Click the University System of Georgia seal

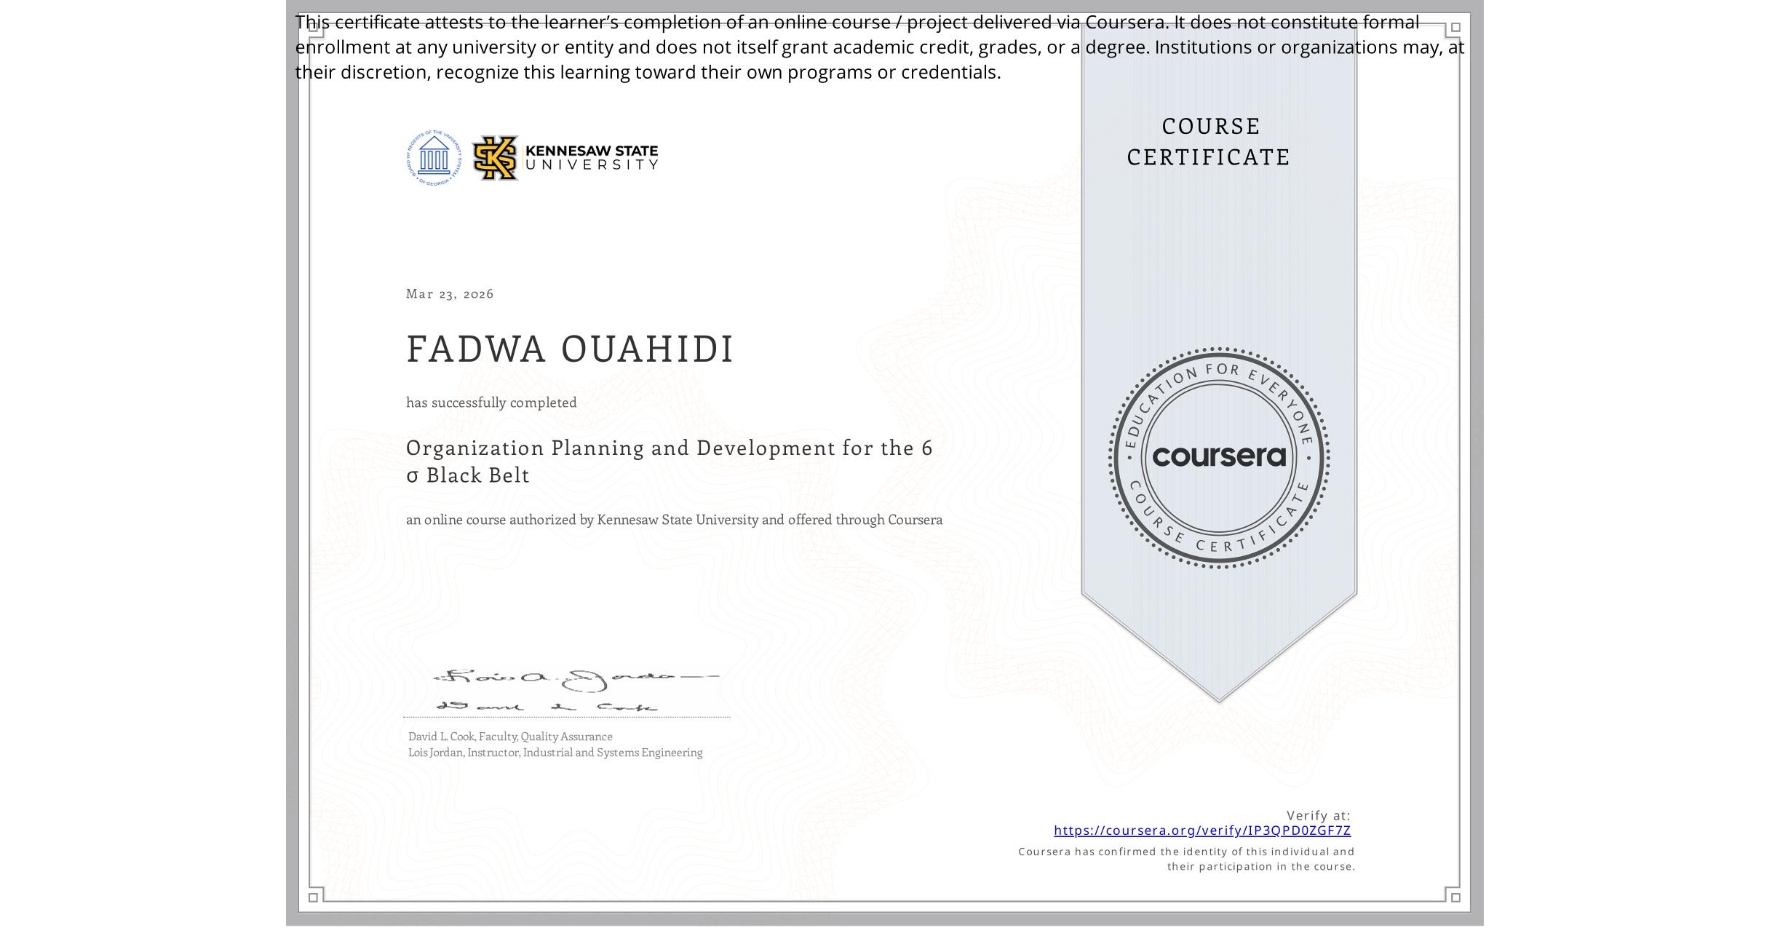(434, 157)
